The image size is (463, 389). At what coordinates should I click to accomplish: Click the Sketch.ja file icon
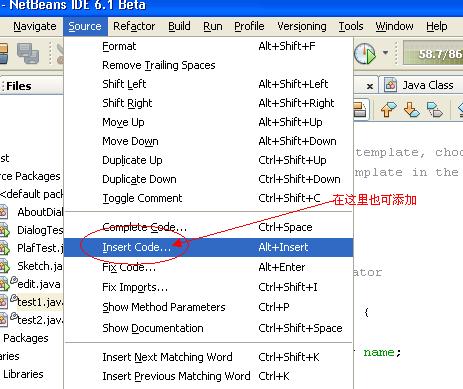(x=5, y=267)
